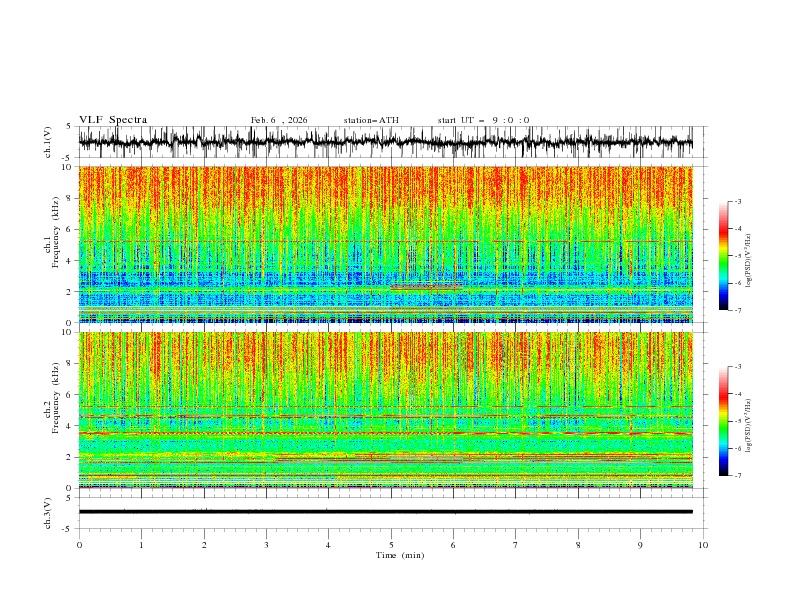Click the time-axis tick label "5"
Image resolution: width=792 pixels, height=612 pixels.
coord(391,545)
